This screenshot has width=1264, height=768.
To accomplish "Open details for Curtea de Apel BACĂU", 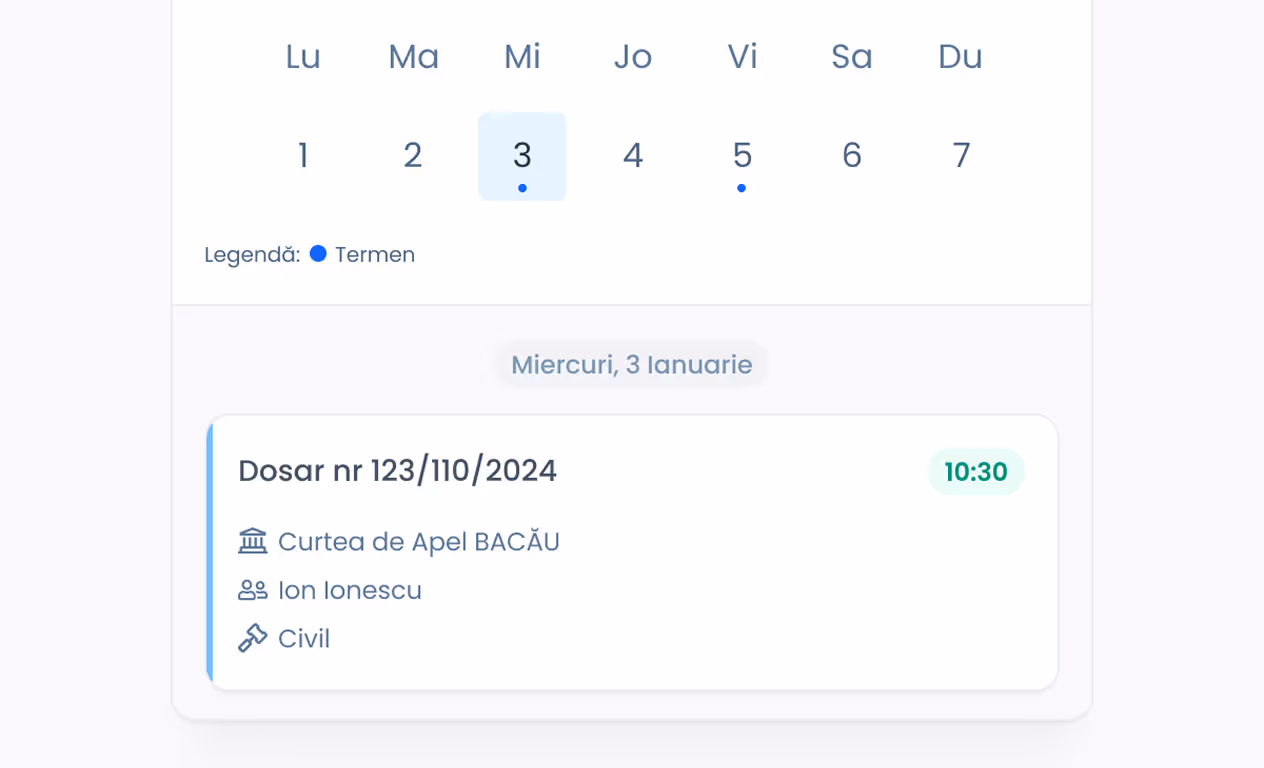I will point(419,541).
